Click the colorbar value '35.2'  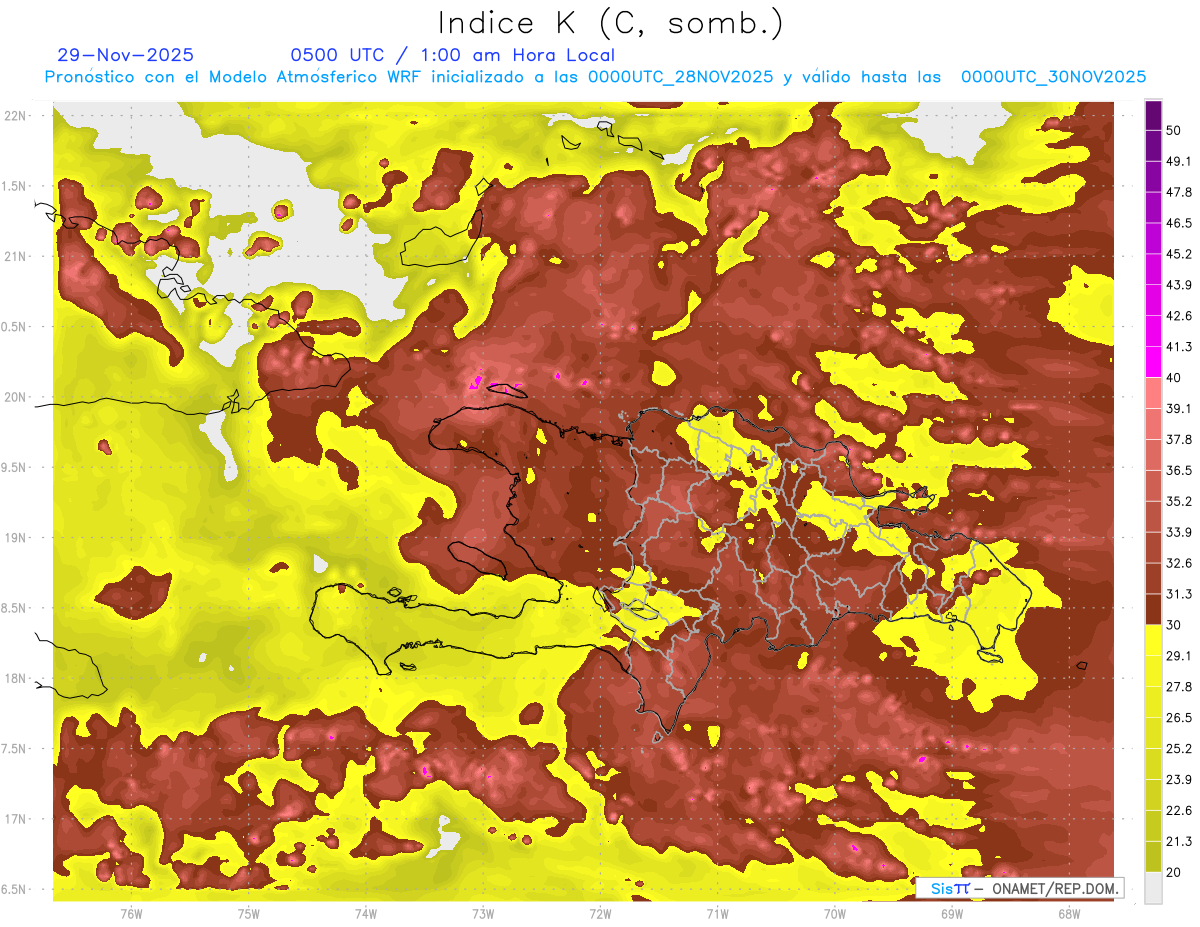coord(1179,501)
